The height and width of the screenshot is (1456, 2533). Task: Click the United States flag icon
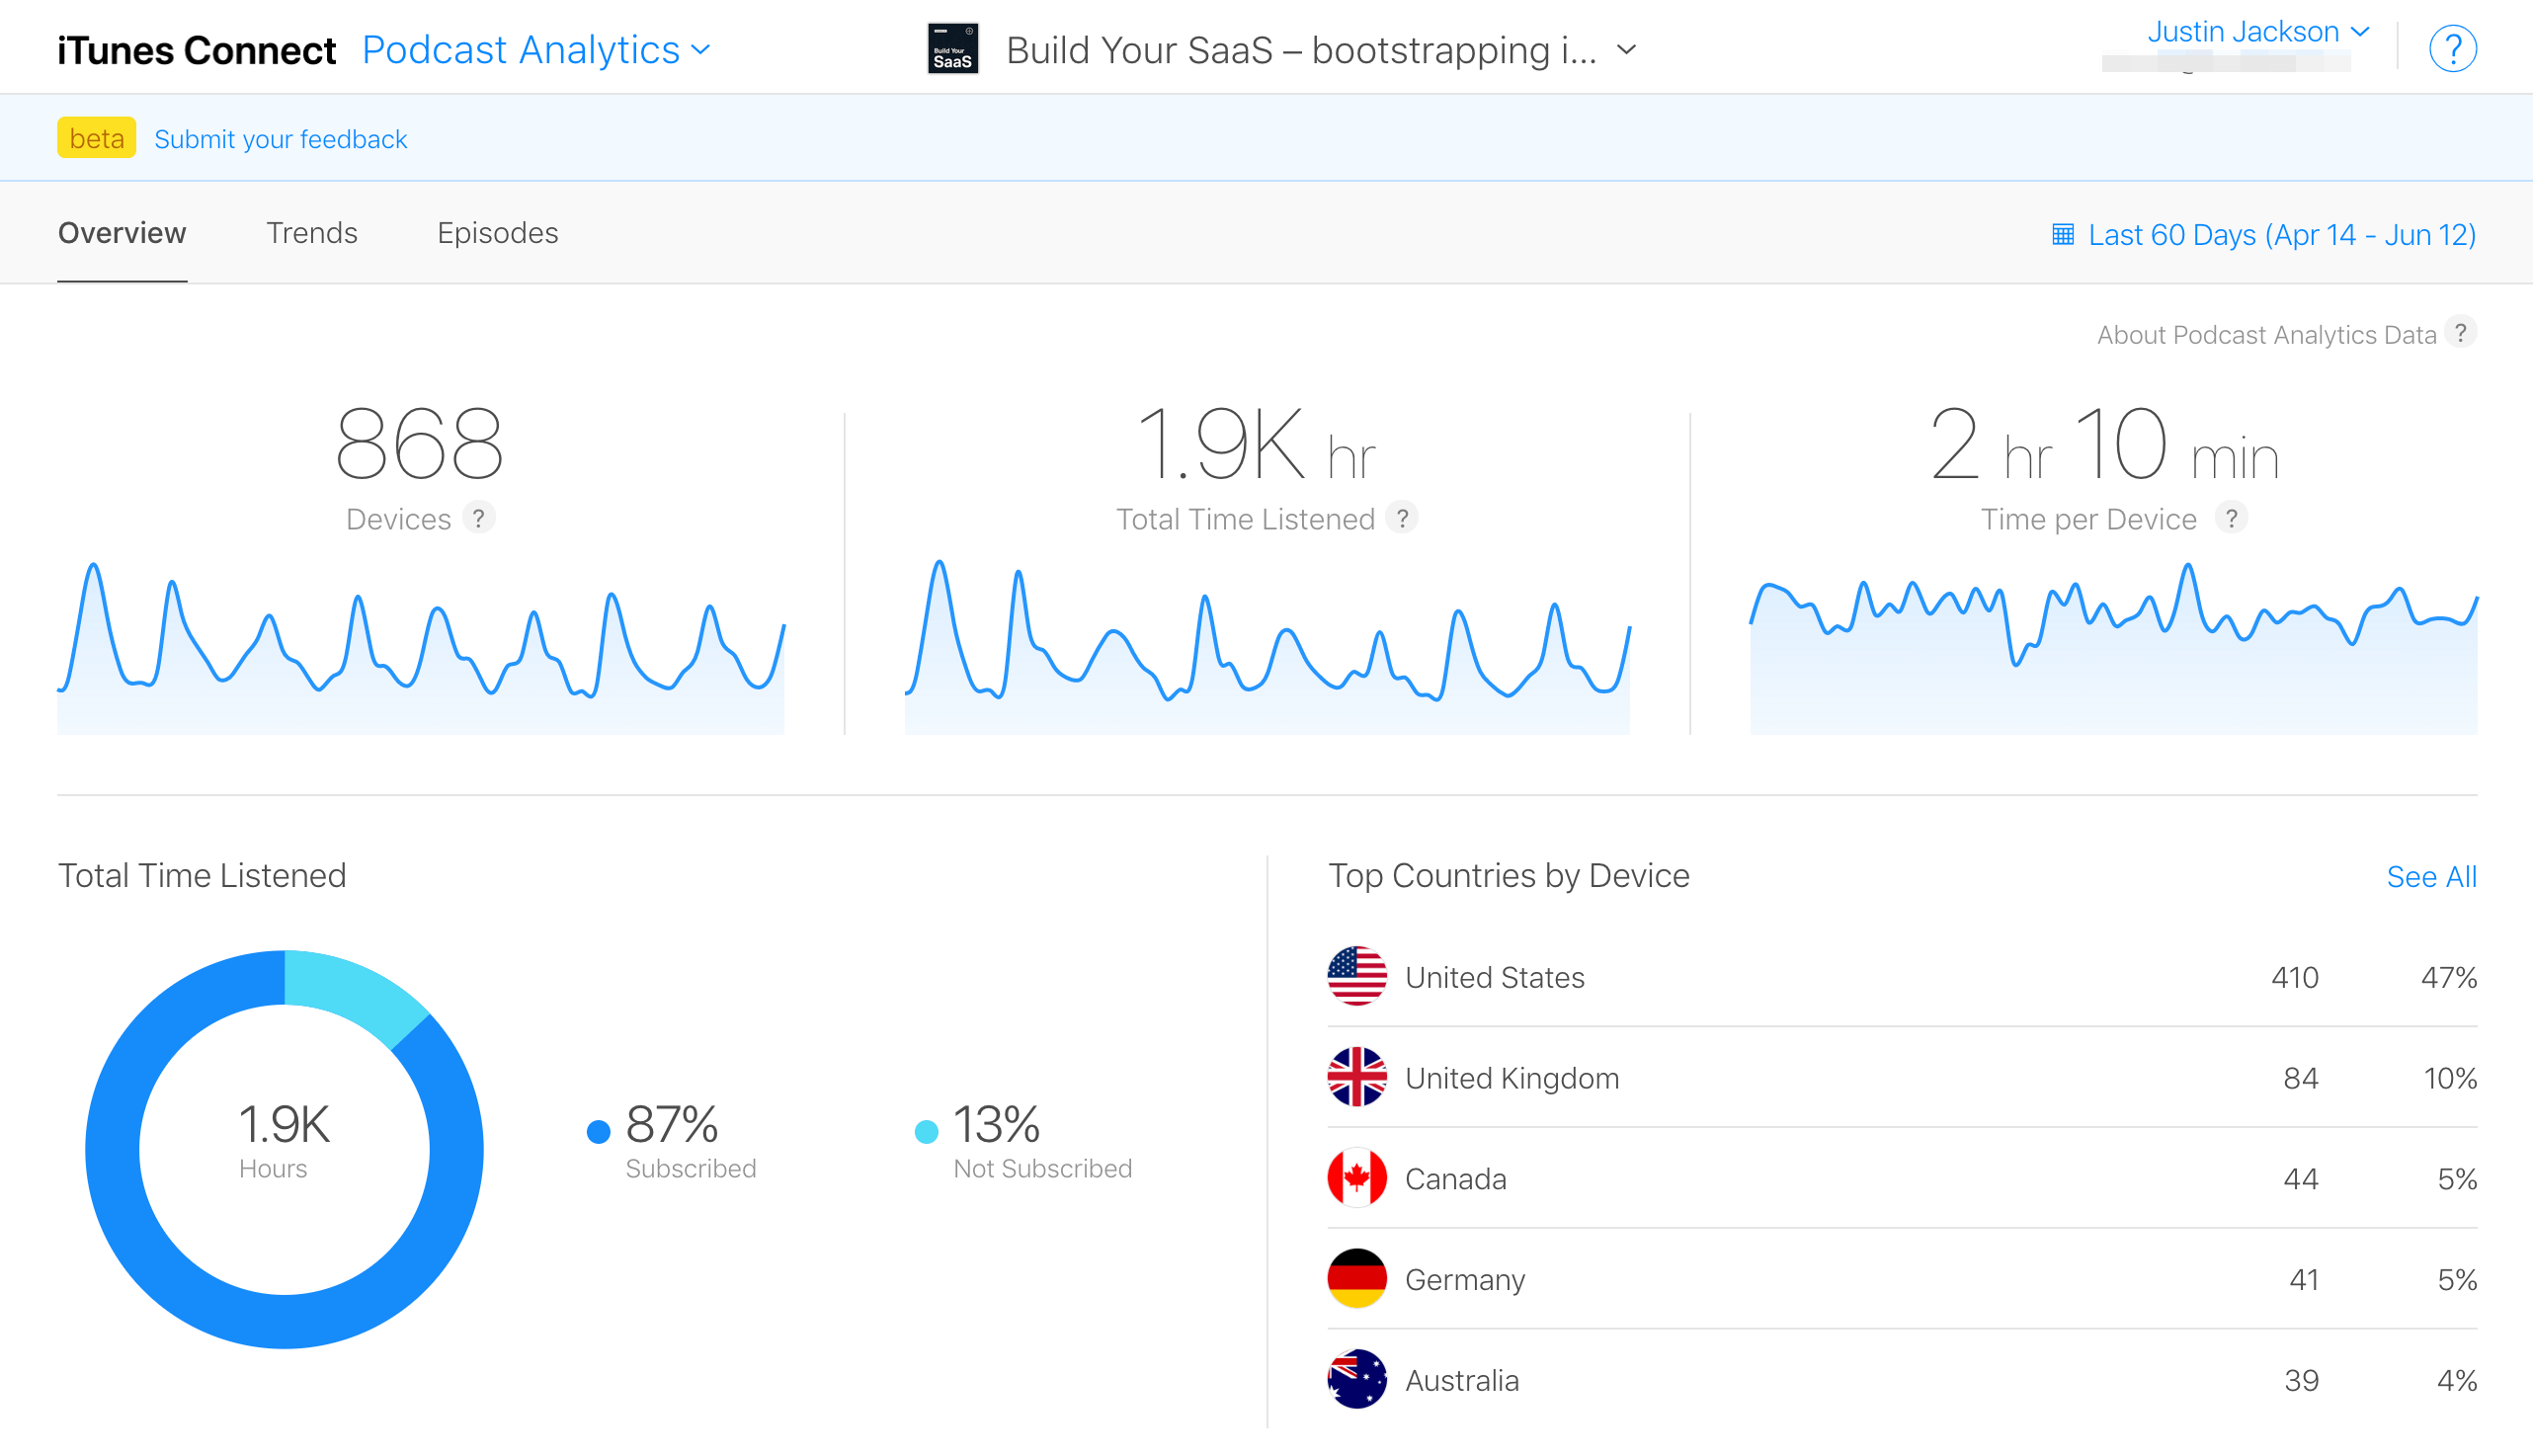coord(1356,976)
